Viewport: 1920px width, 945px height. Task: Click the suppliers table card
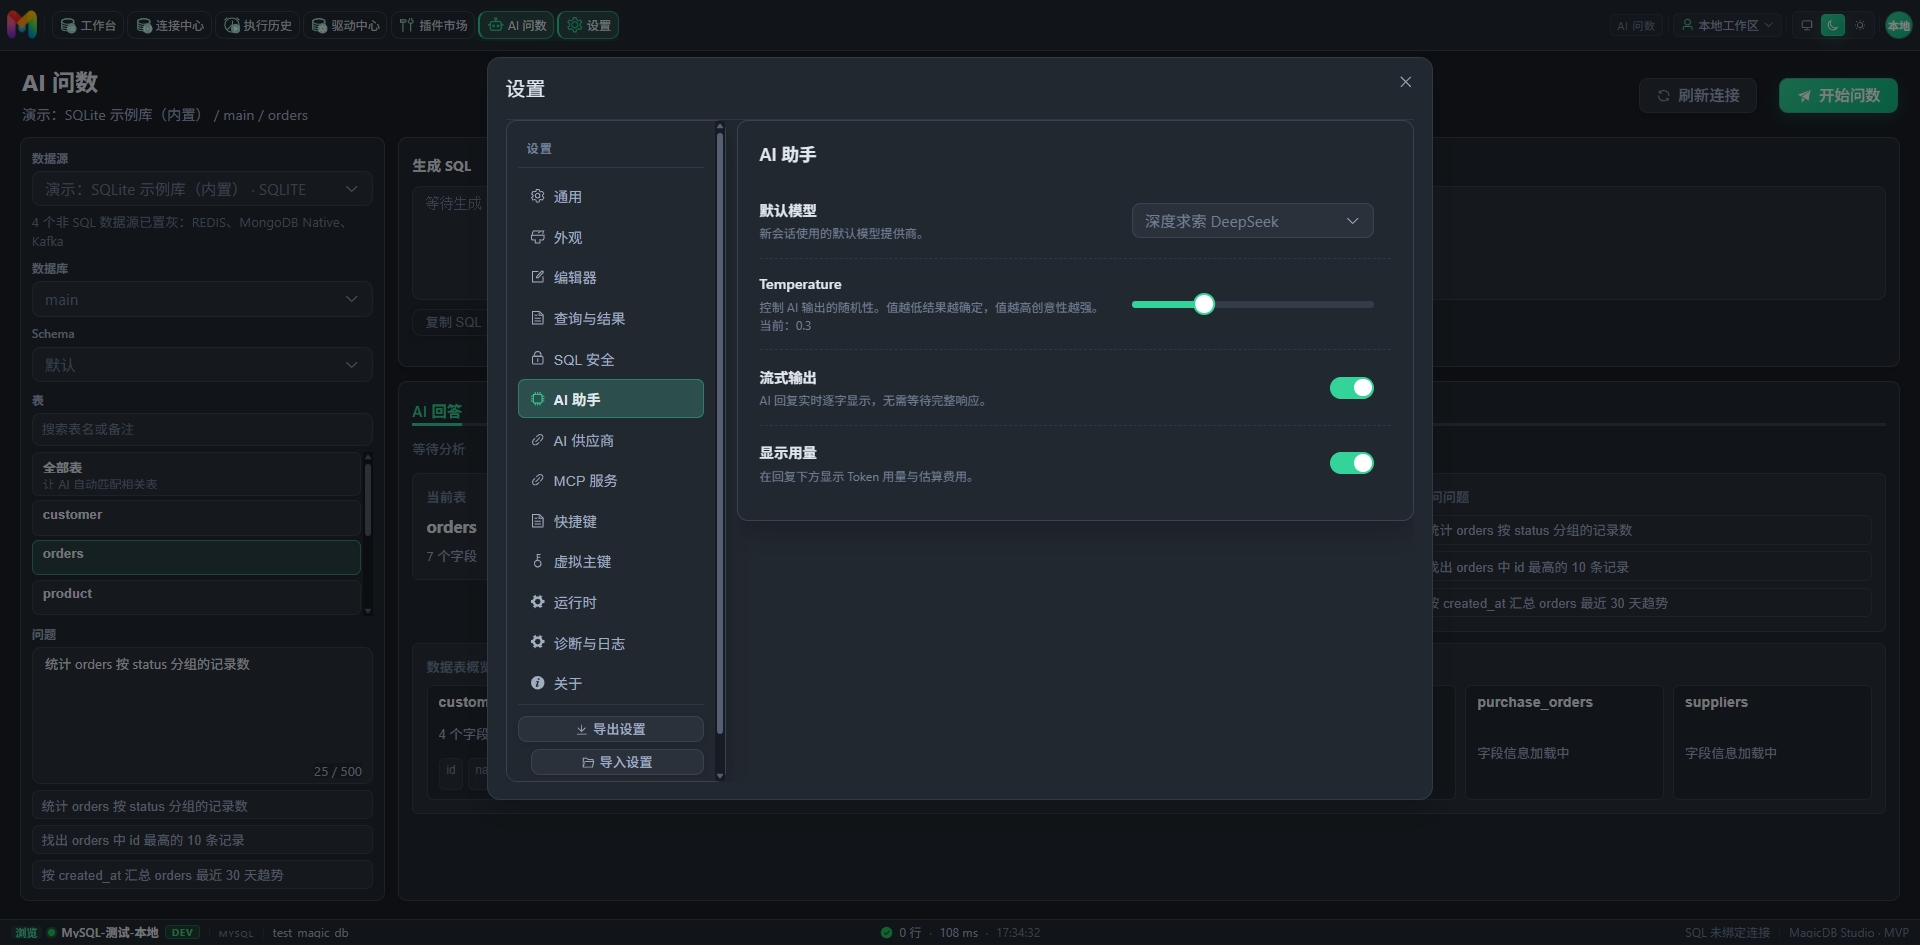coord(1772,741)
